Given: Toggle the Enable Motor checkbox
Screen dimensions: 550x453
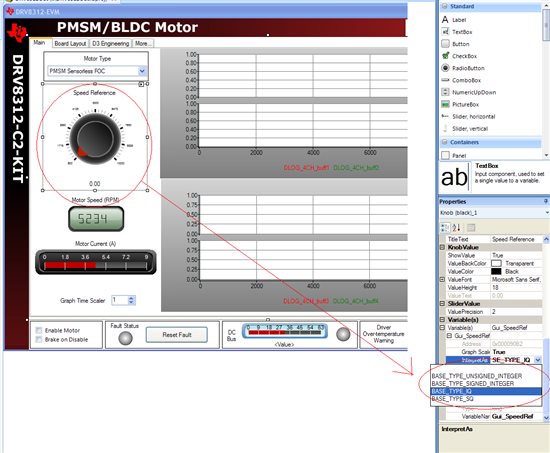Looking at the screenshot, I should 39,330.
